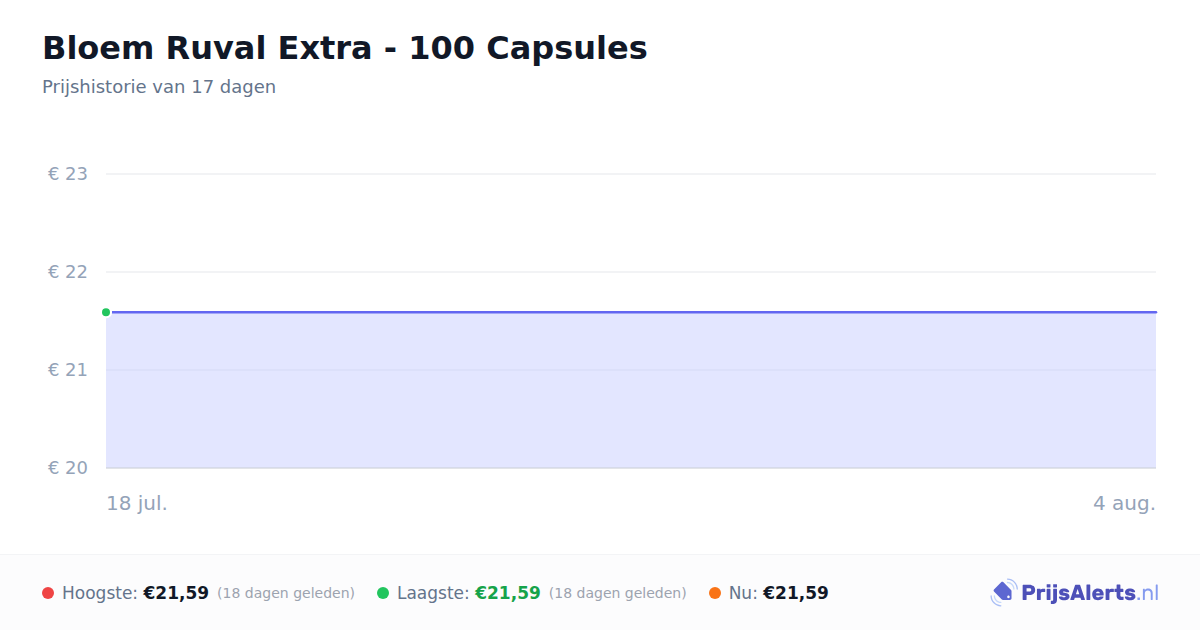Click the Hoogste €21,59 price value
The width and height of the screenshot is (1200, 630).
176,593
